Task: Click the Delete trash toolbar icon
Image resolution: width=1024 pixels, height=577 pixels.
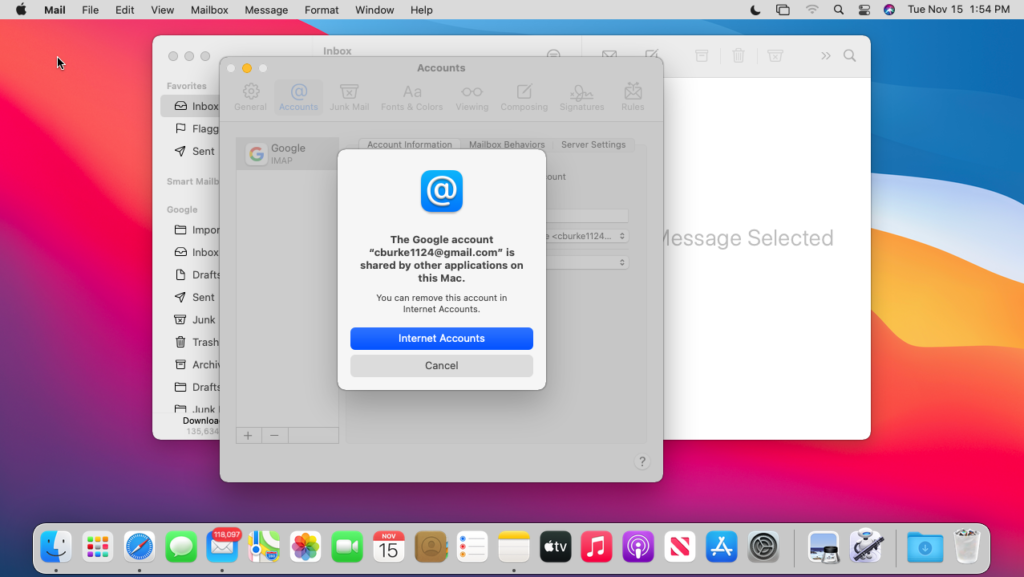Action: [739, 55]
